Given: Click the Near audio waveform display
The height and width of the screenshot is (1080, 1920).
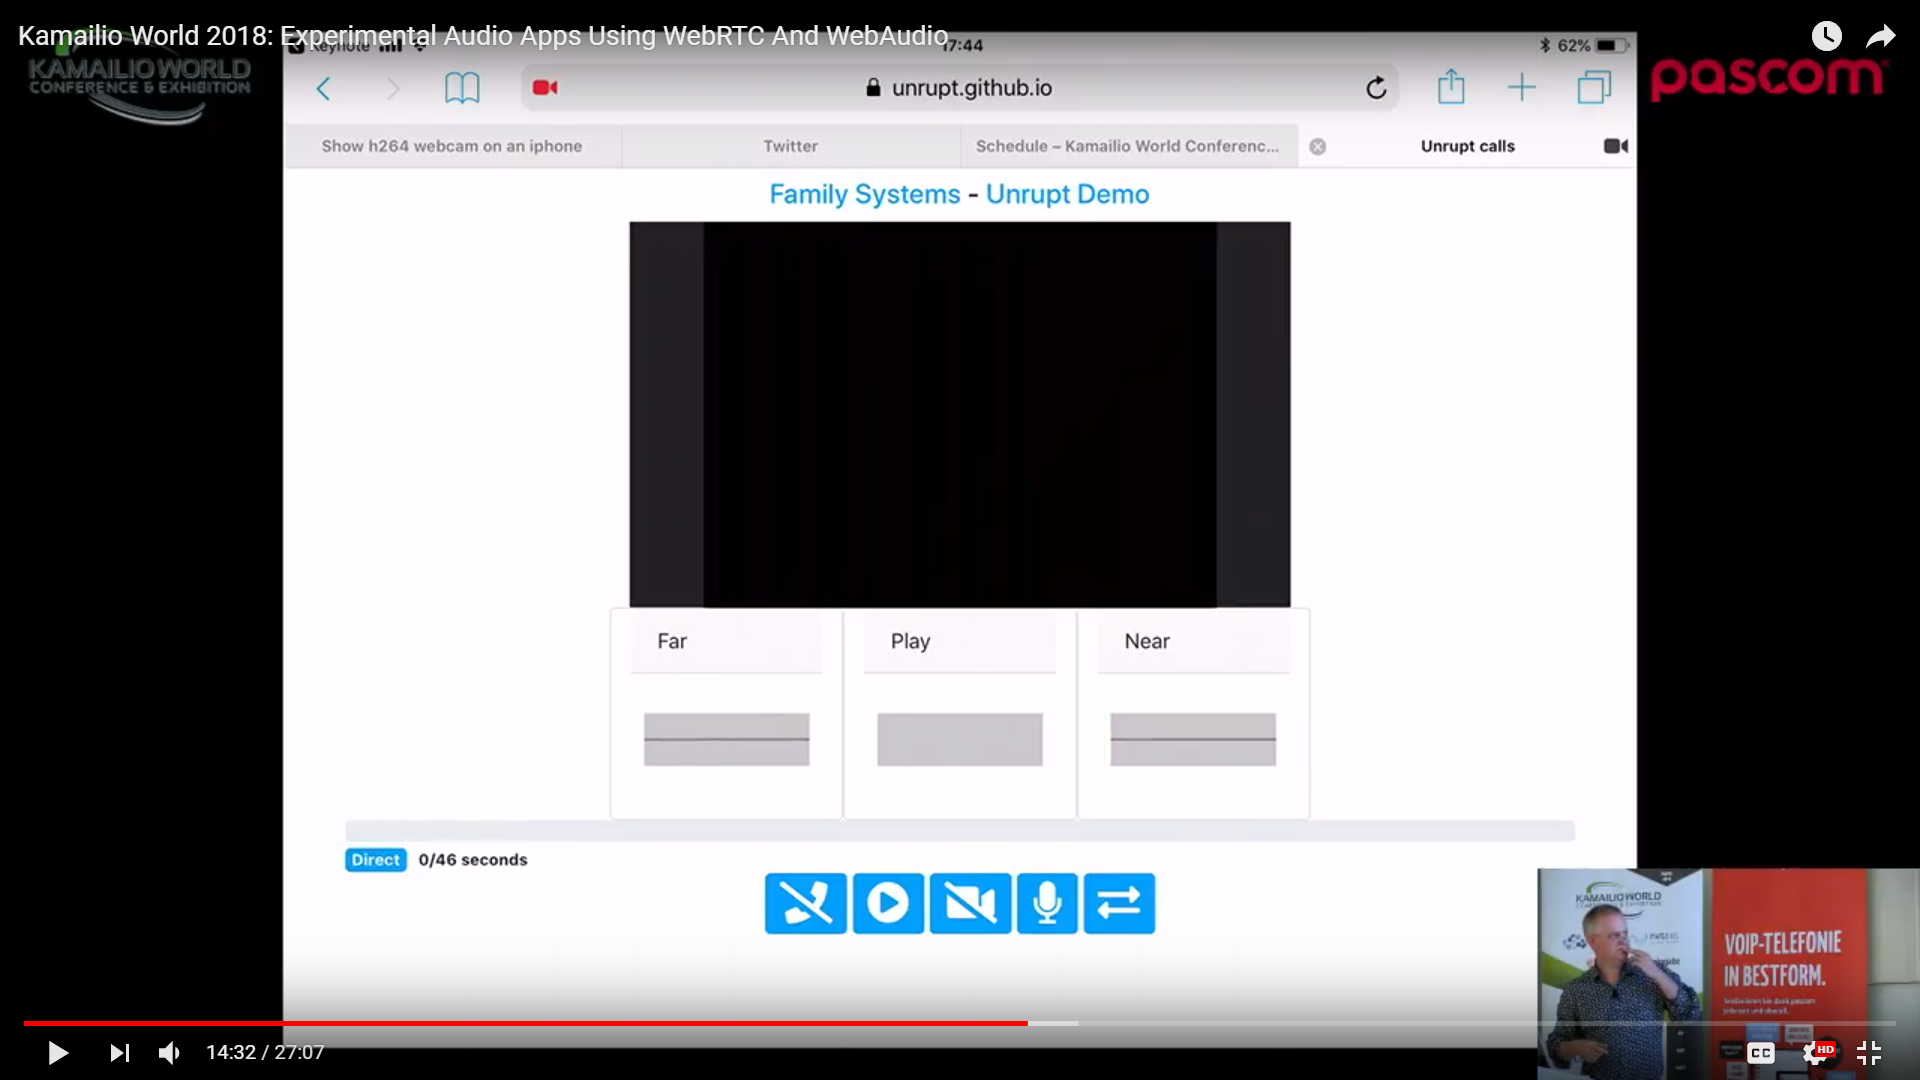Looking at the screenshot, I should [1193, 740].
